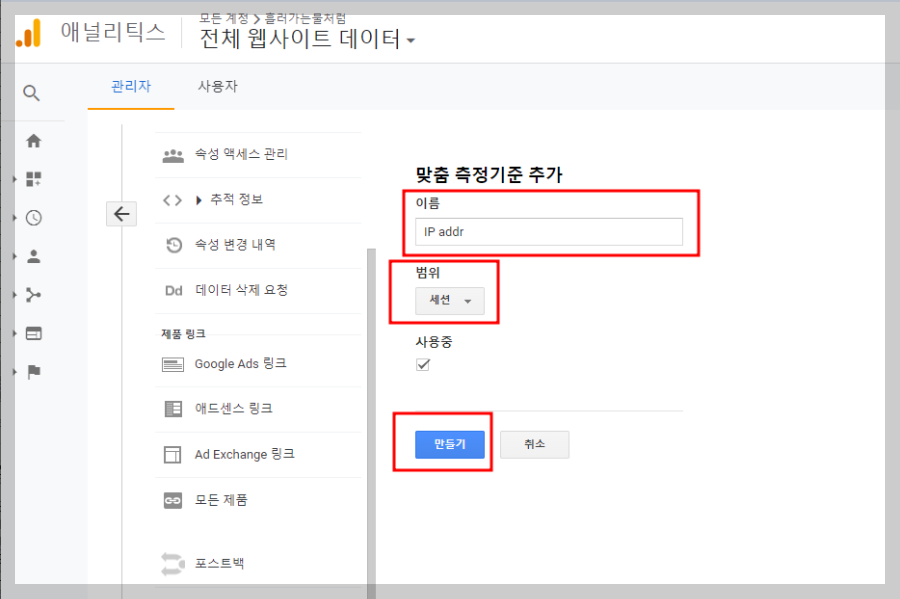Click the Acquisition branching icon
The width and height of the screenshot is (900, 599).
[x=33, y=294]
